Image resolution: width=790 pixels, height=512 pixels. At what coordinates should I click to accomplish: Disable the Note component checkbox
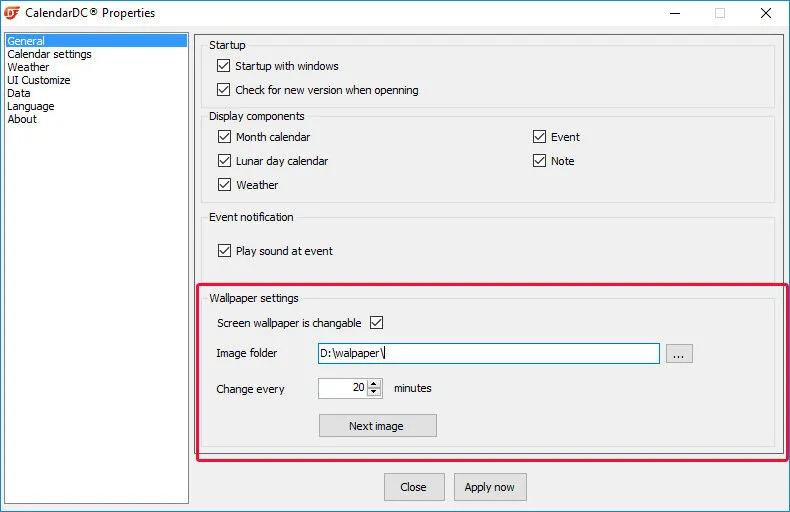(540, 161)
